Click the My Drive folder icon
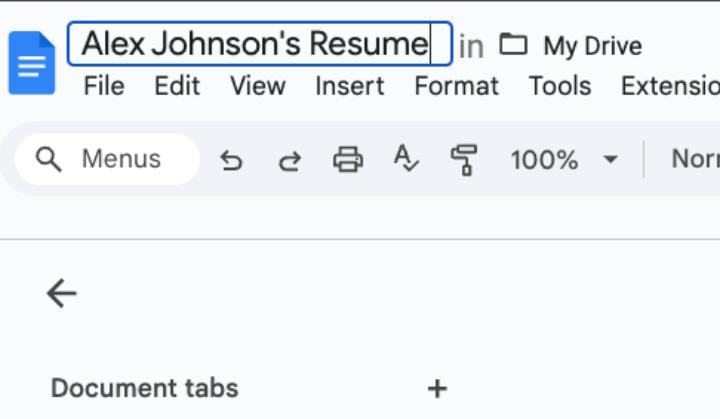This screenshot has height=419, width=720. click(x=513, y=45)
